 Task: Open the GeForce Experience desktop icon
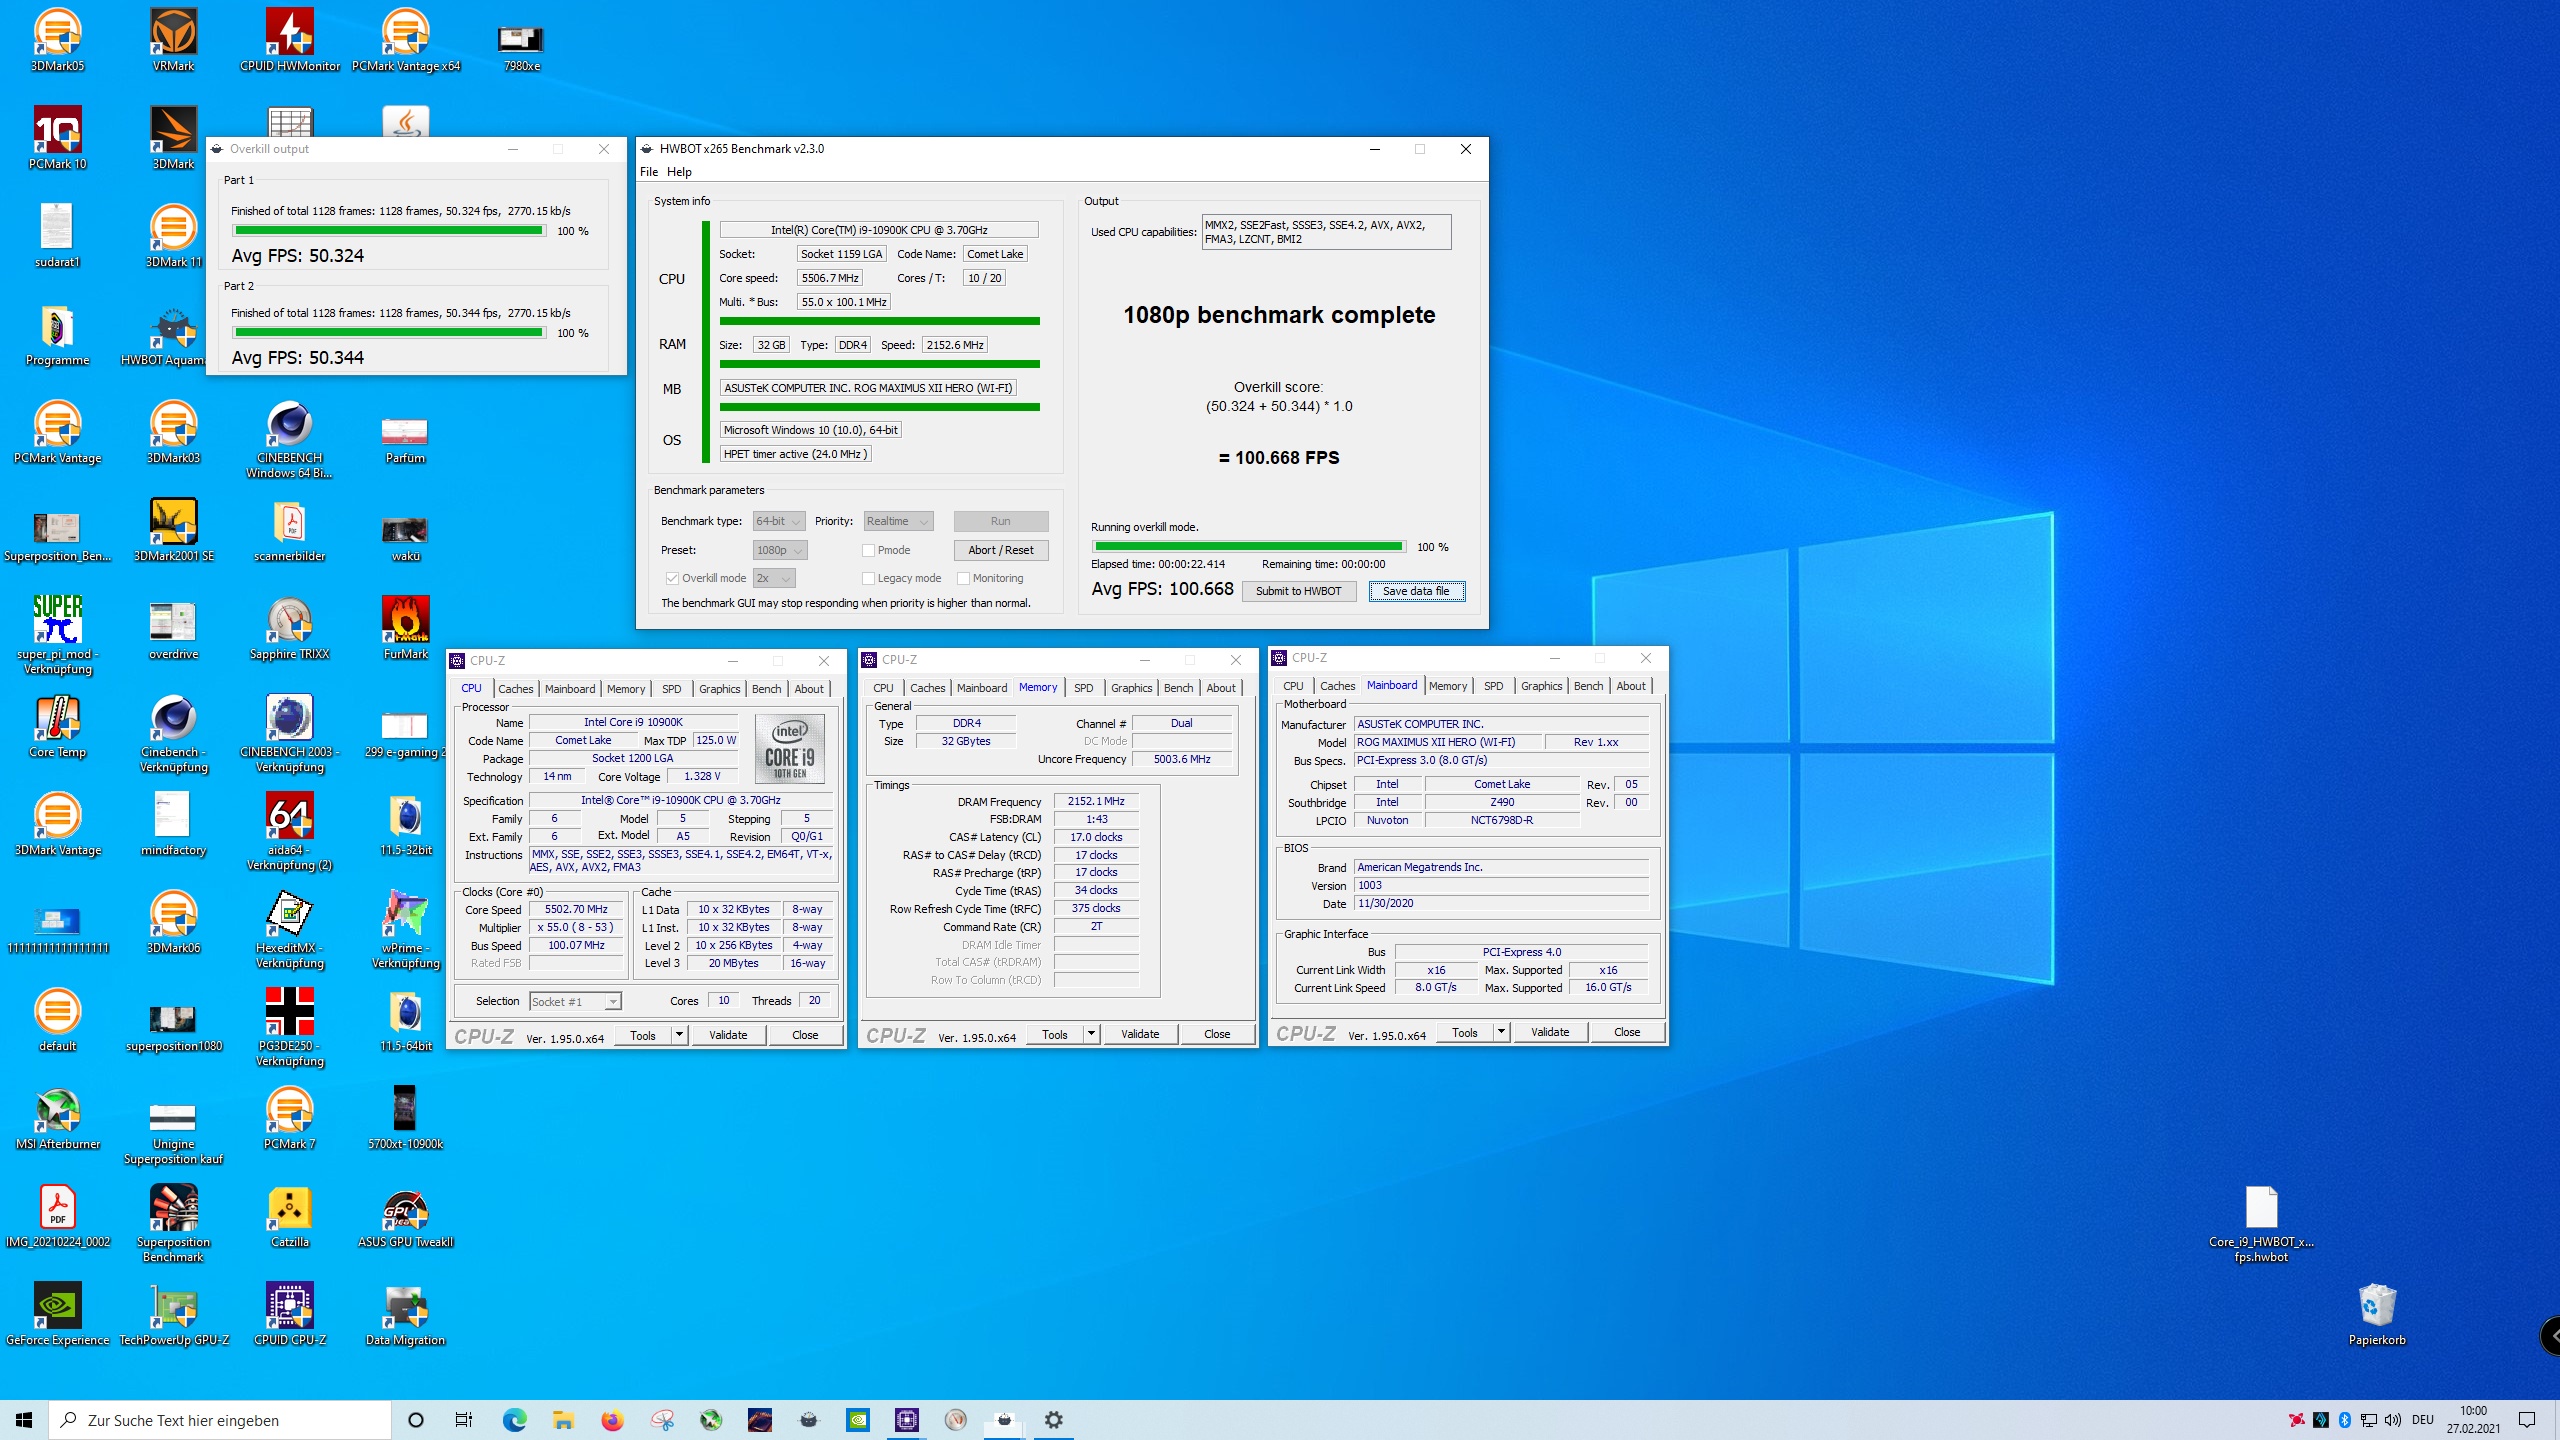(x=58, y=1314)
